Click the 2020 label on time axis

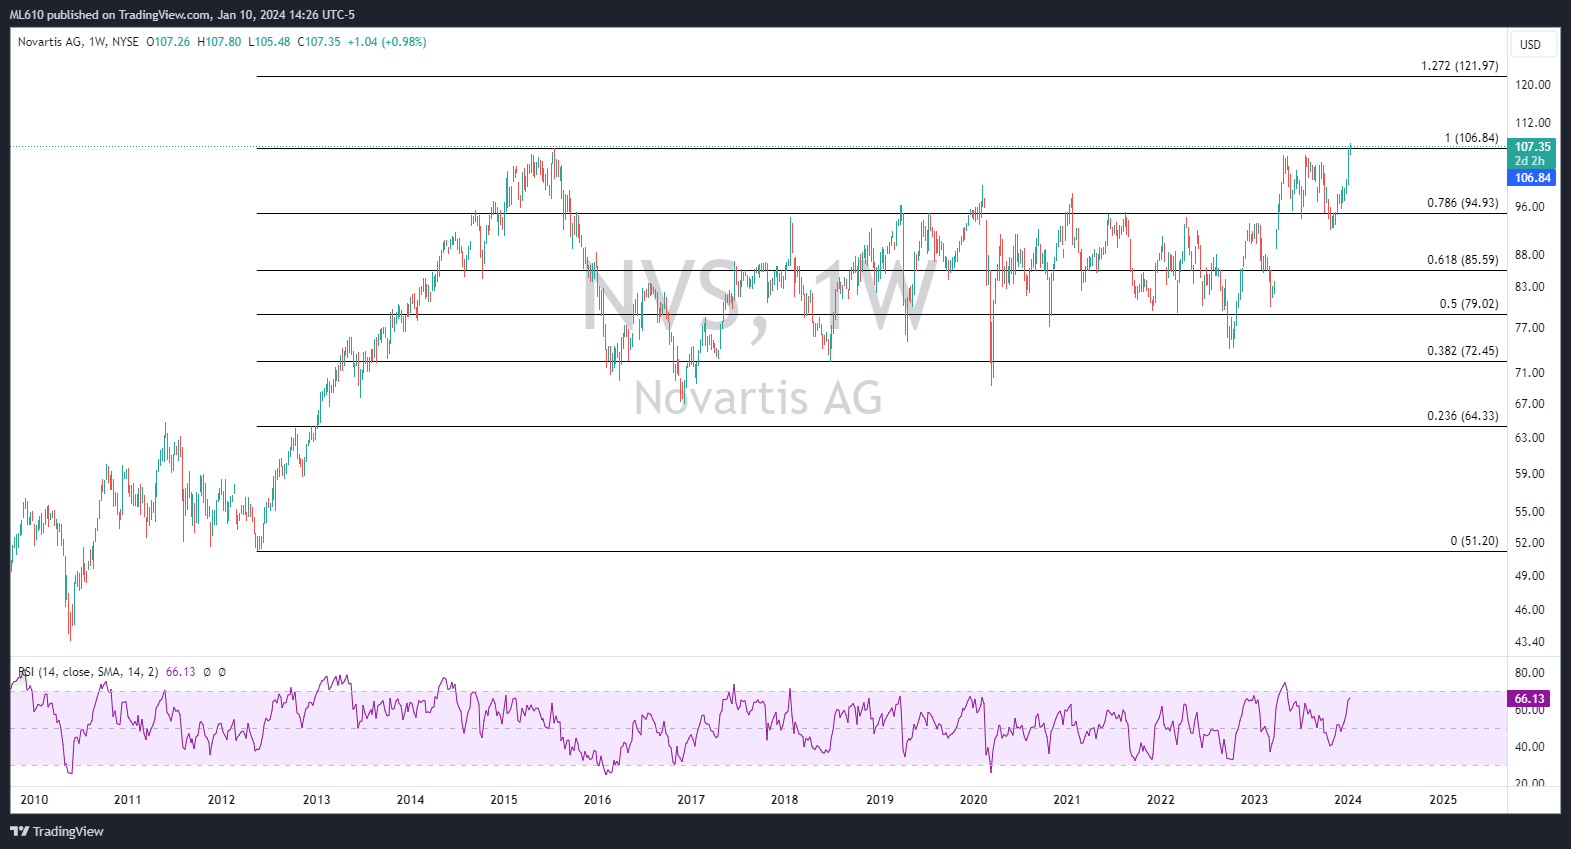pos(974,800)
